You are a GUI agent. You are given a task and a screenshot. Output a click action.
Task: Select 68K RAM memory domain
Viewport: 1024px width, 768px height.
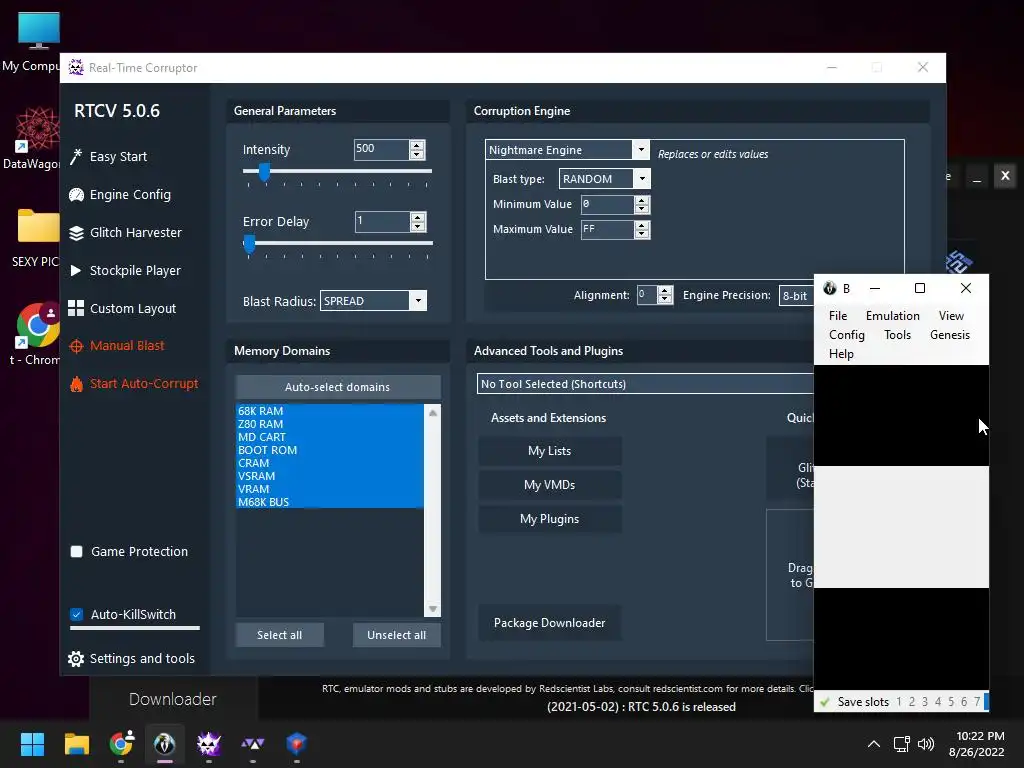click(x=329, y=411)
